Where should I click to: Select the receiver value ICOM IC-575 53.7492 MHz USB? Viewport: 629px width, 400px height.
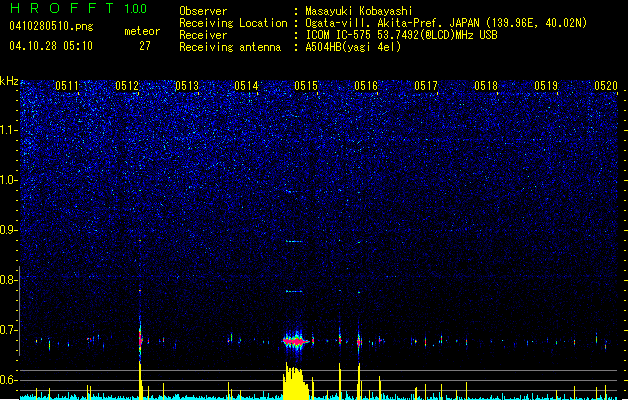coord(401,35)
